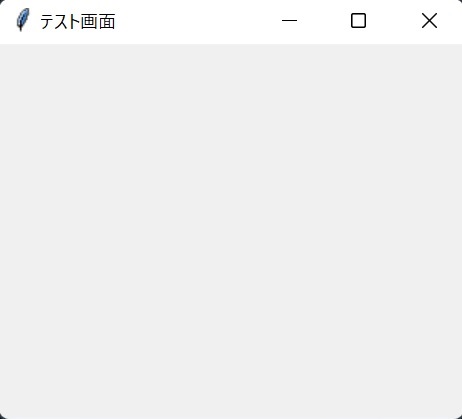Screen dimensions: 462x419
Task: Click the empty gray client area
Action: click(231, 231)
